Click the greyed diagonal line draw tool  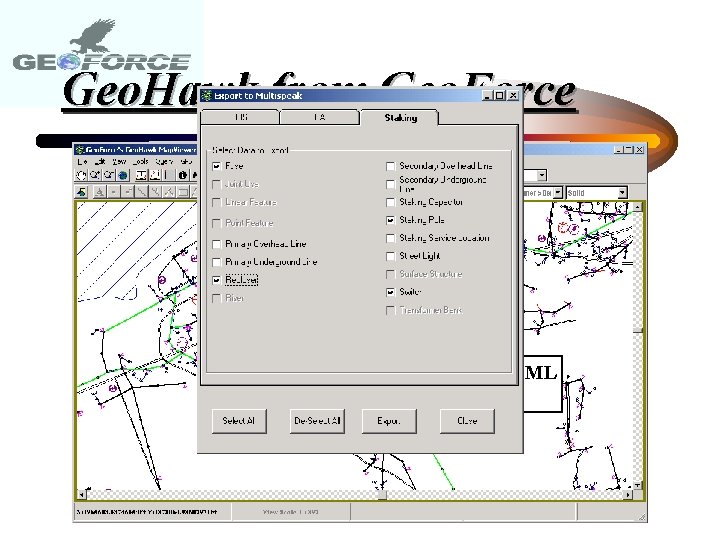point(141,192)
